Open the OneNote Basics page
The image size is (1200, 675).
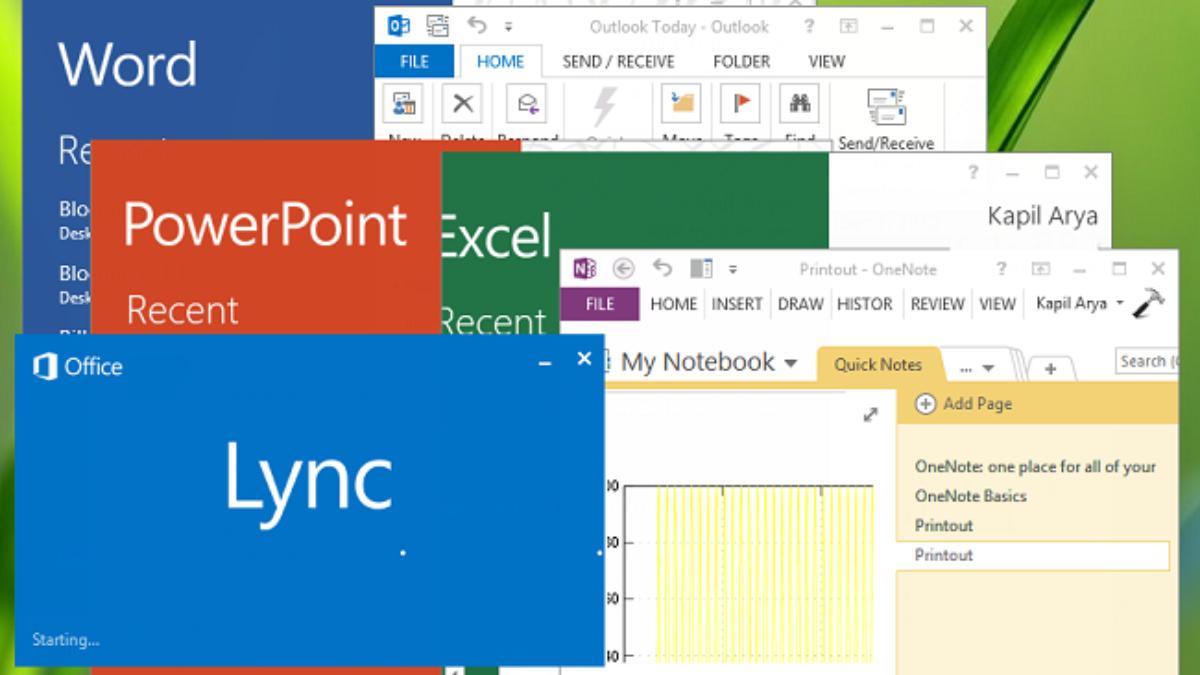pyautogui.click(x=970, y=496)
